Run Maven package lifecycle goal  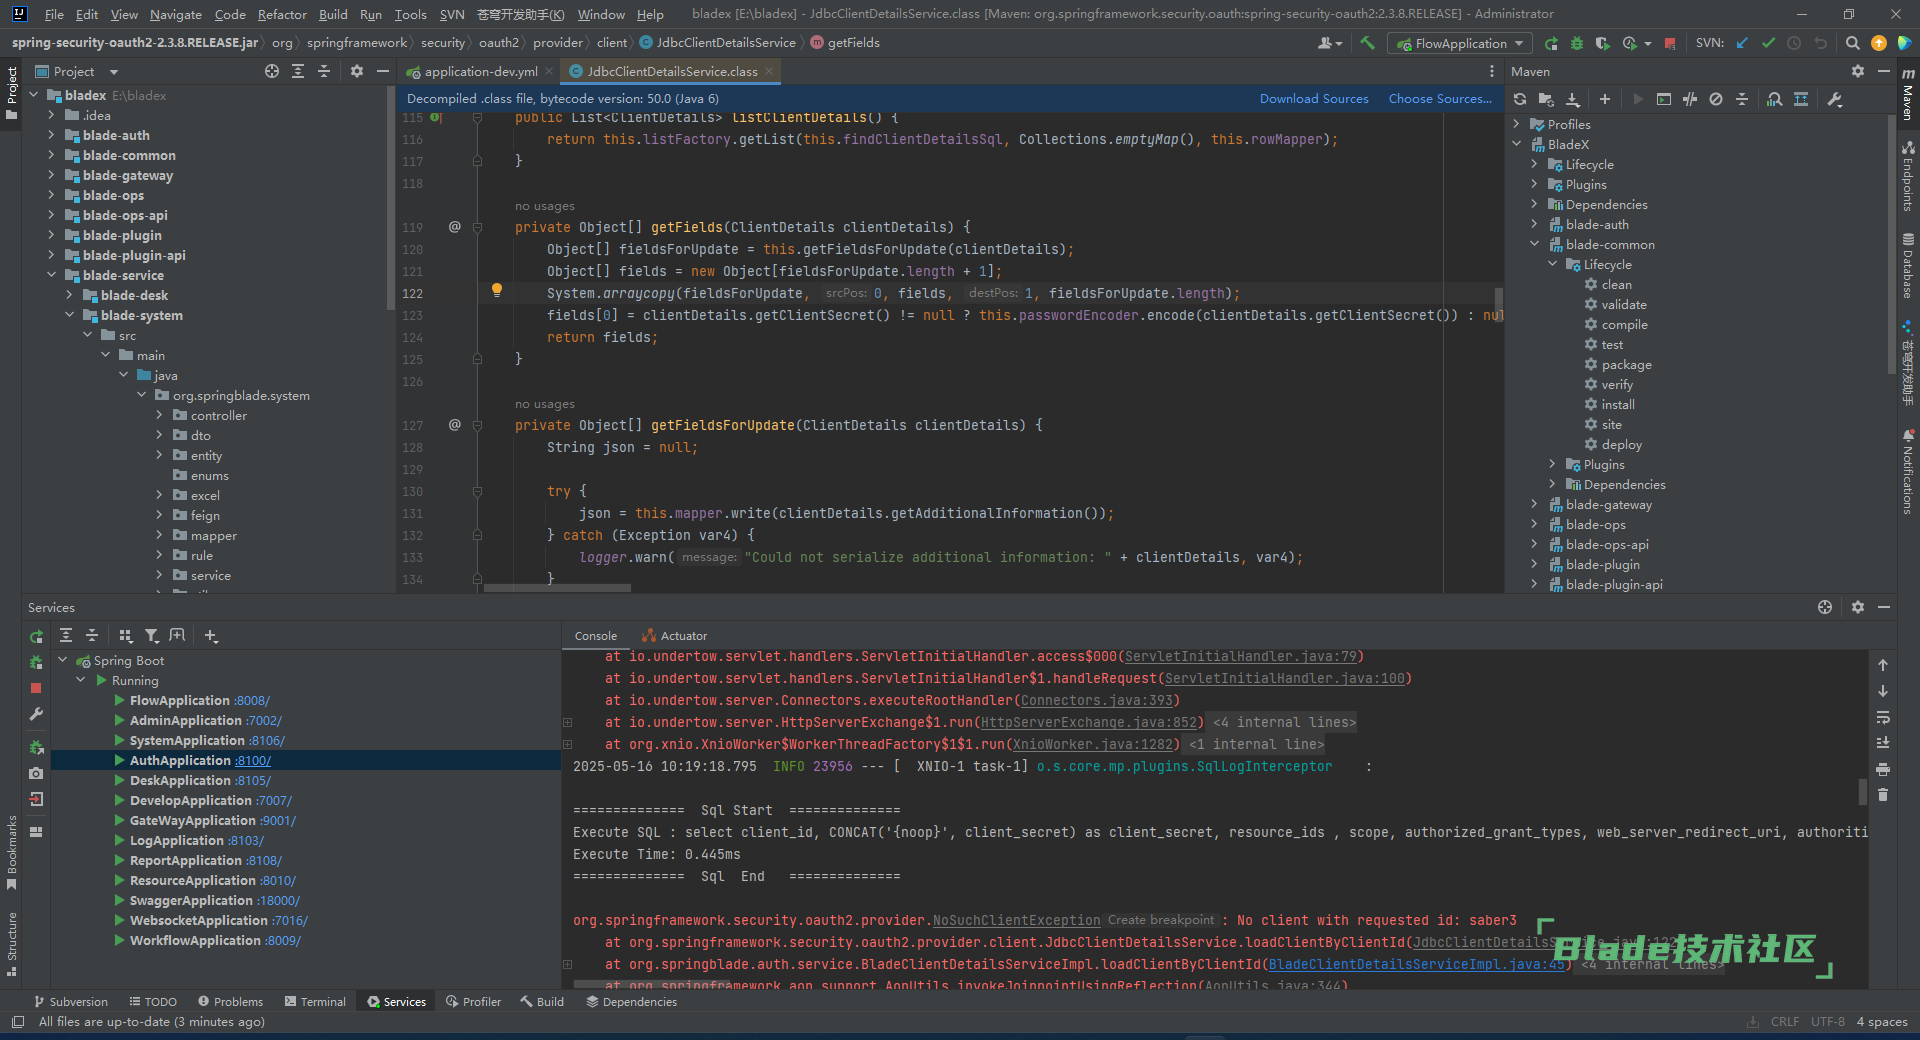[x=1625, y=365]
